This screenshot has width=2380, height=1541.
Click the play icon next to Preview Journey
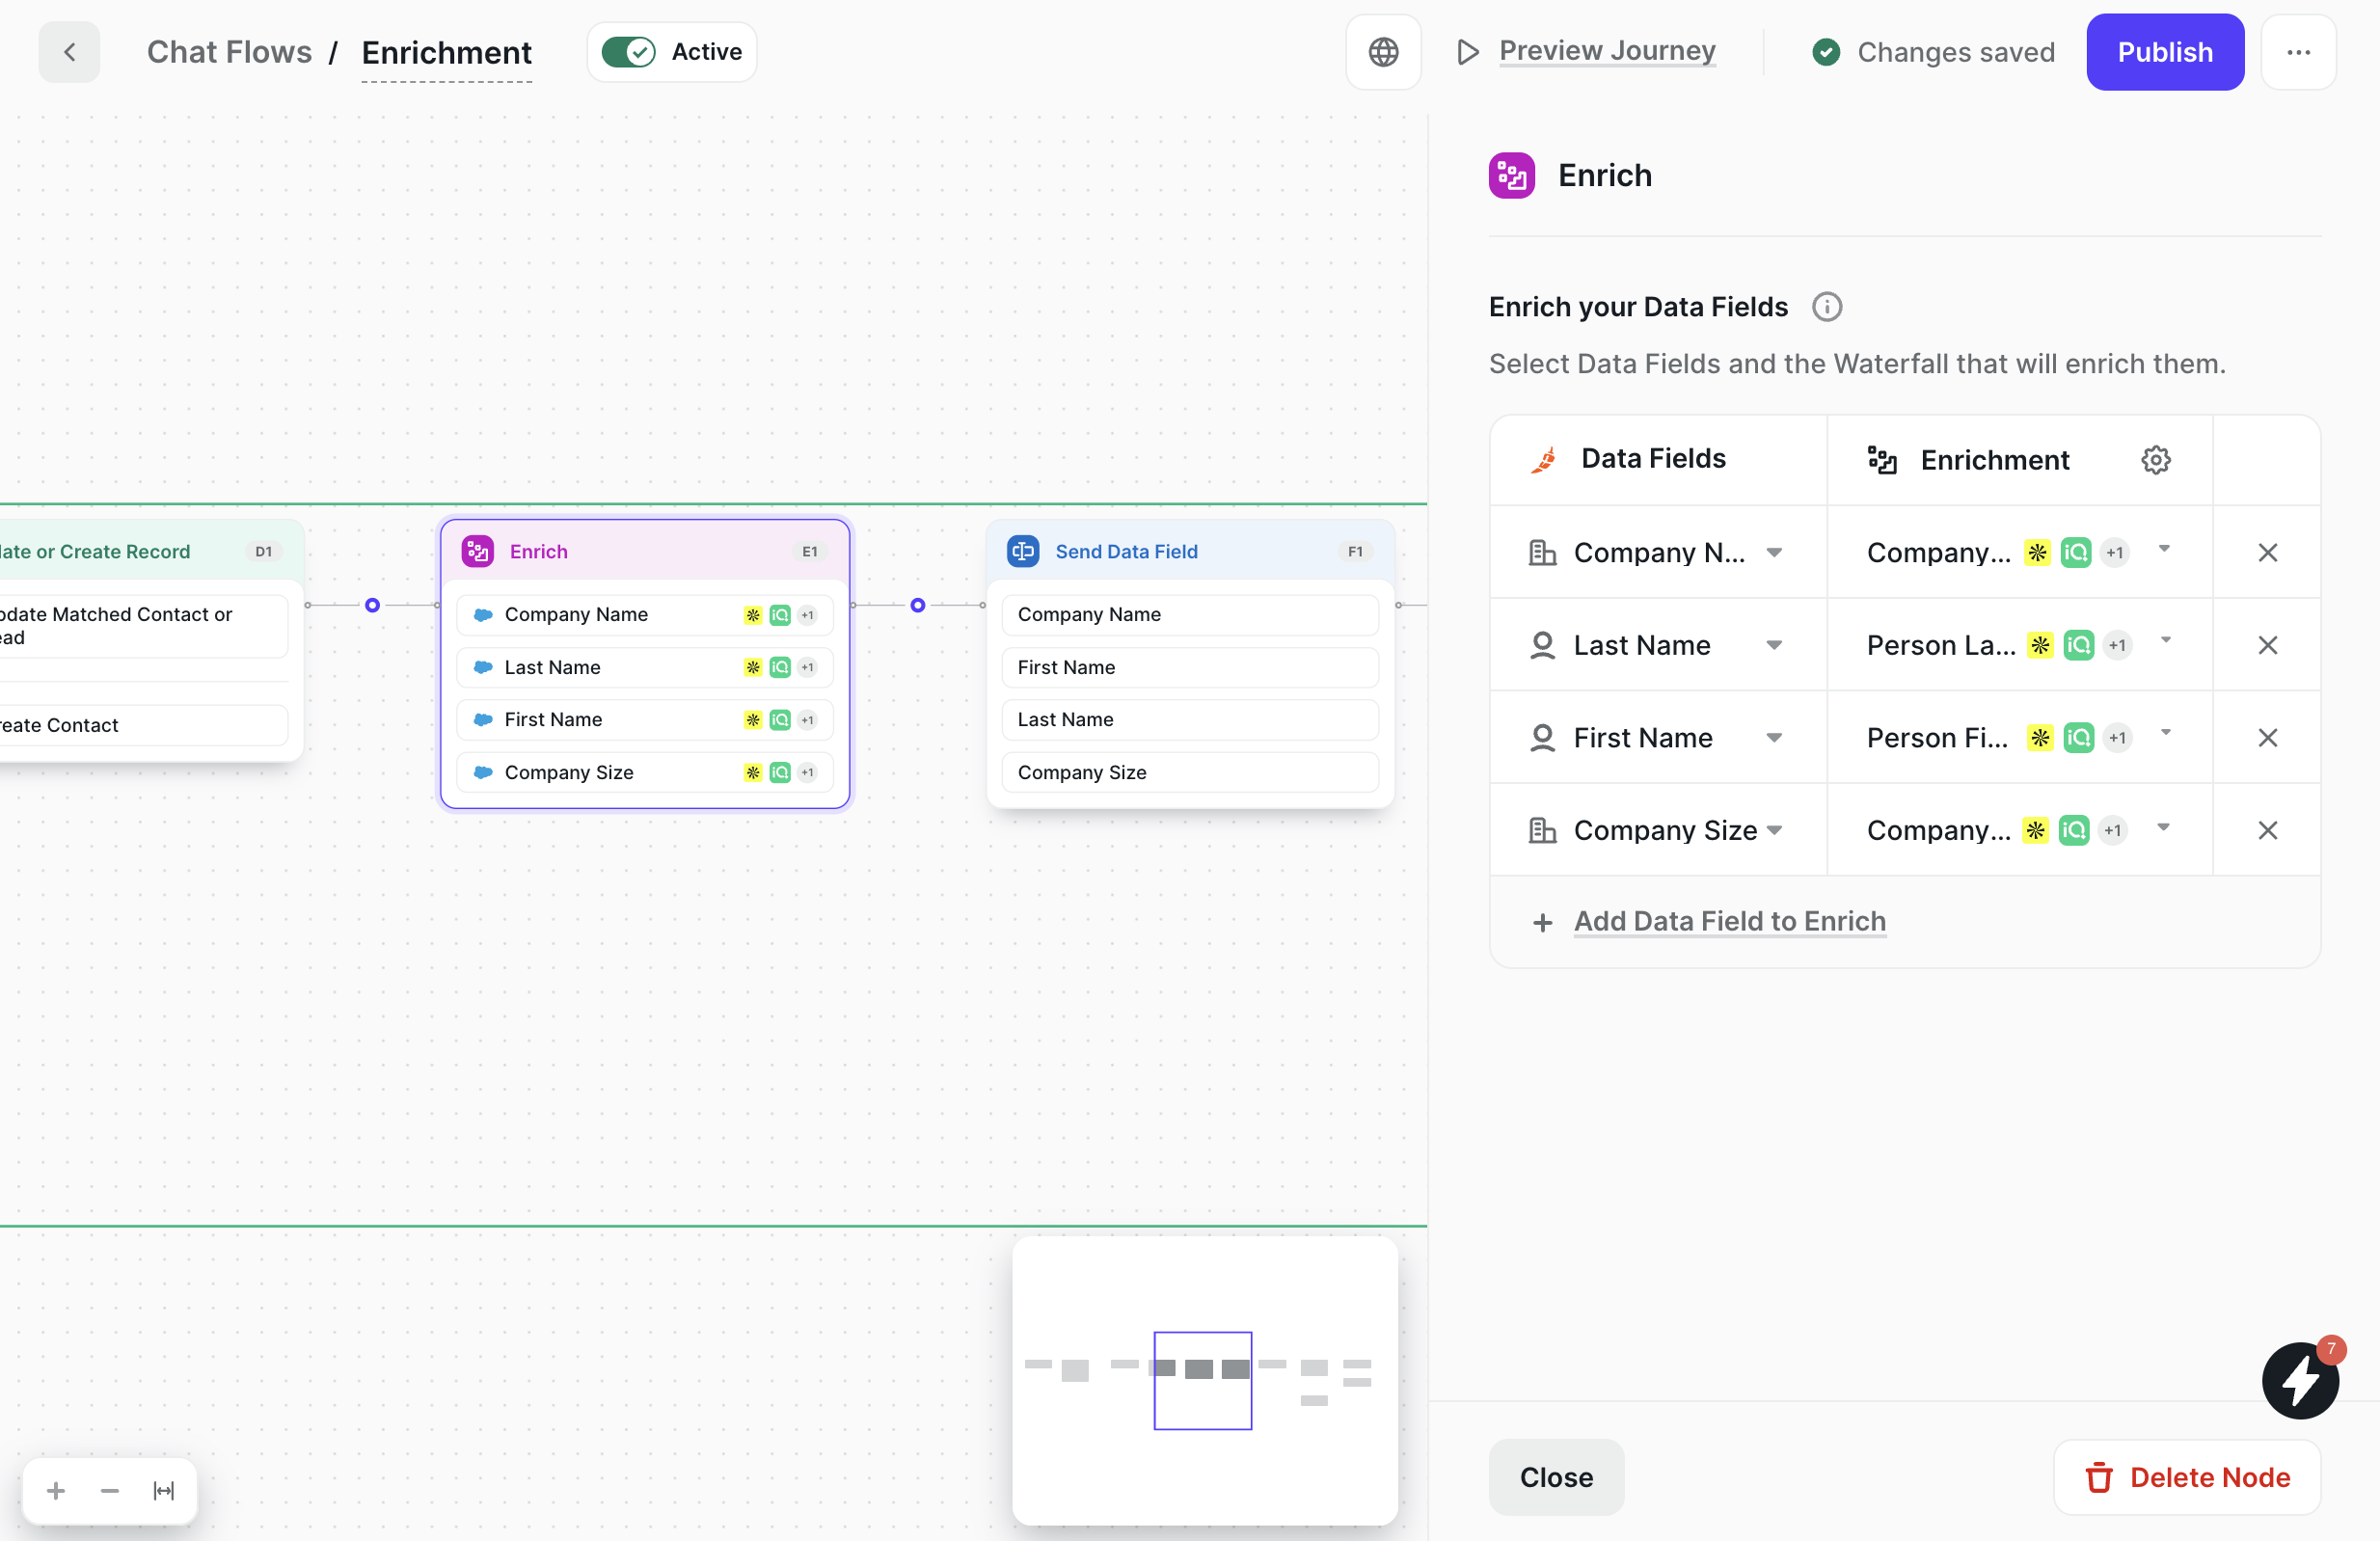tap(1466, 51)
